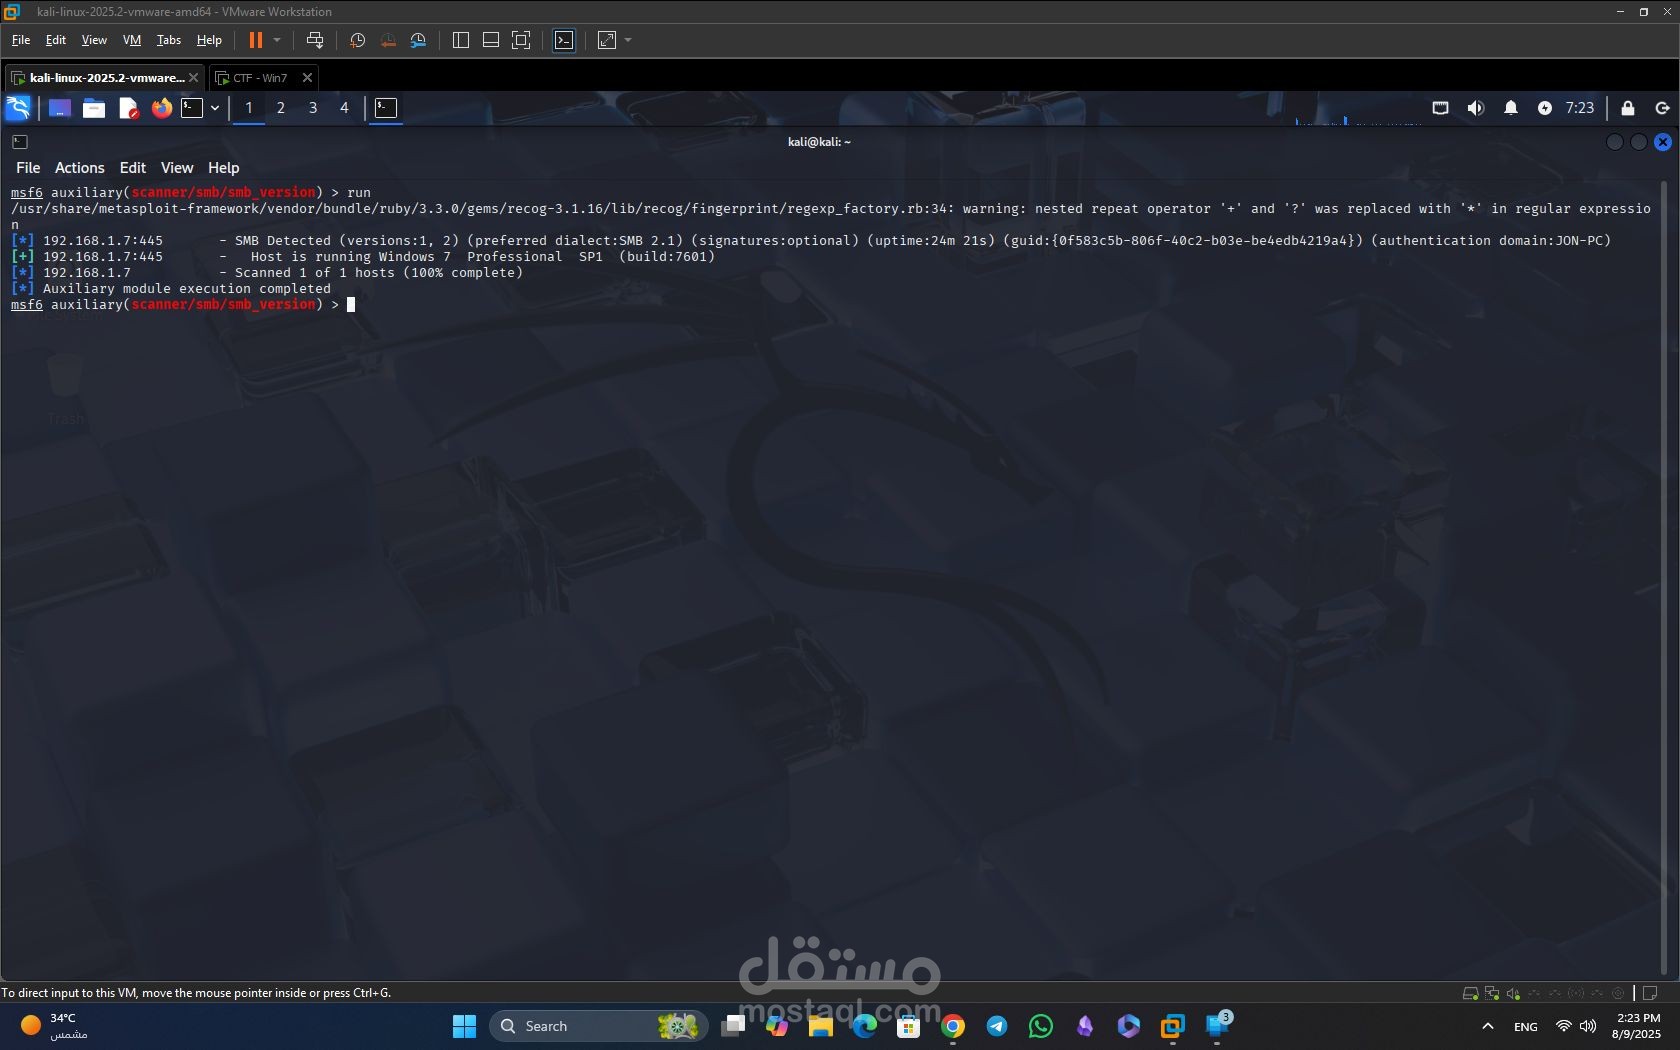Pause the virtual machine
This screenshot has width=1680, height=1050.
pyautogui.click(x=256, y=40)
